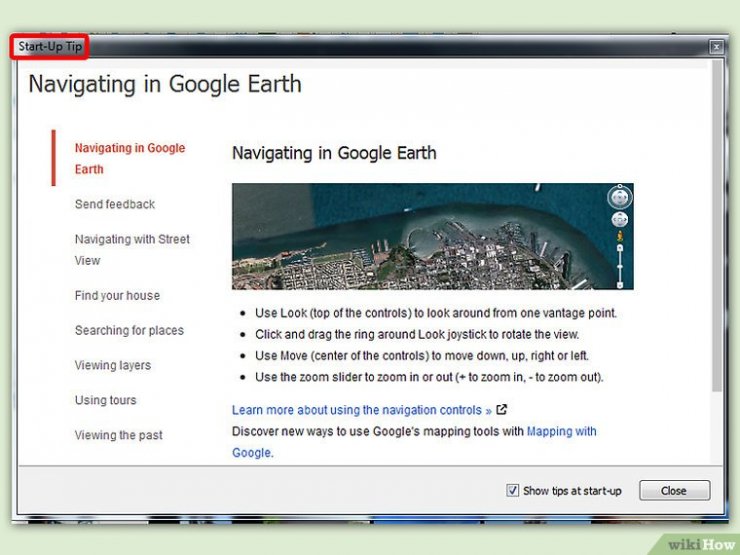This screenshot has height=555, width=740.
Task: Click the large Navigating in Google Earth page title
Action: pyautogui.click(x=165, y=85)
